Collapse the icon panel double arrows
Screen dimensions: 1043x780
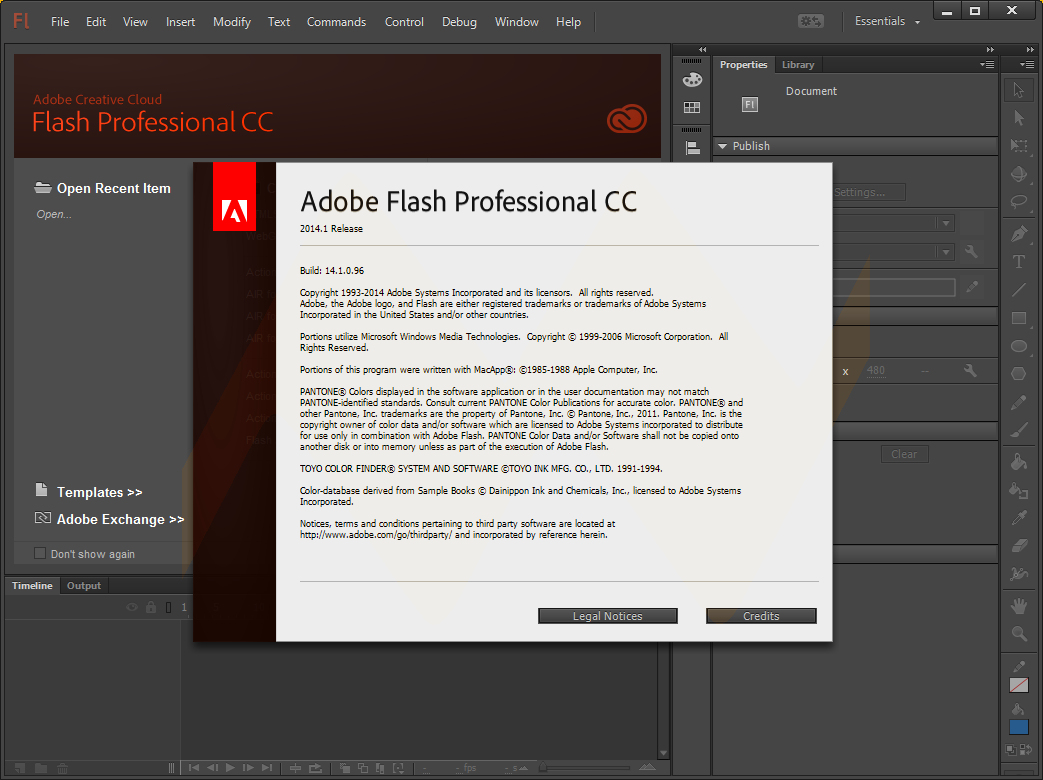(702, 49)
